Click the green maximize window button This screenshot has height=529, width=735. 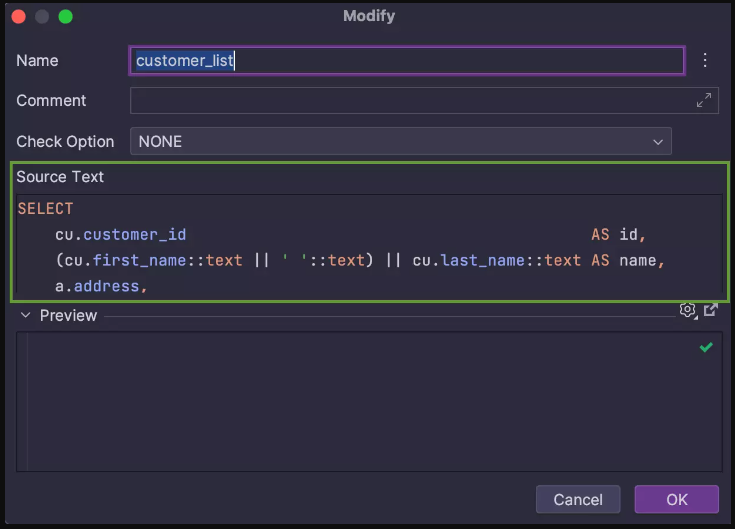[x=65, y=17]
